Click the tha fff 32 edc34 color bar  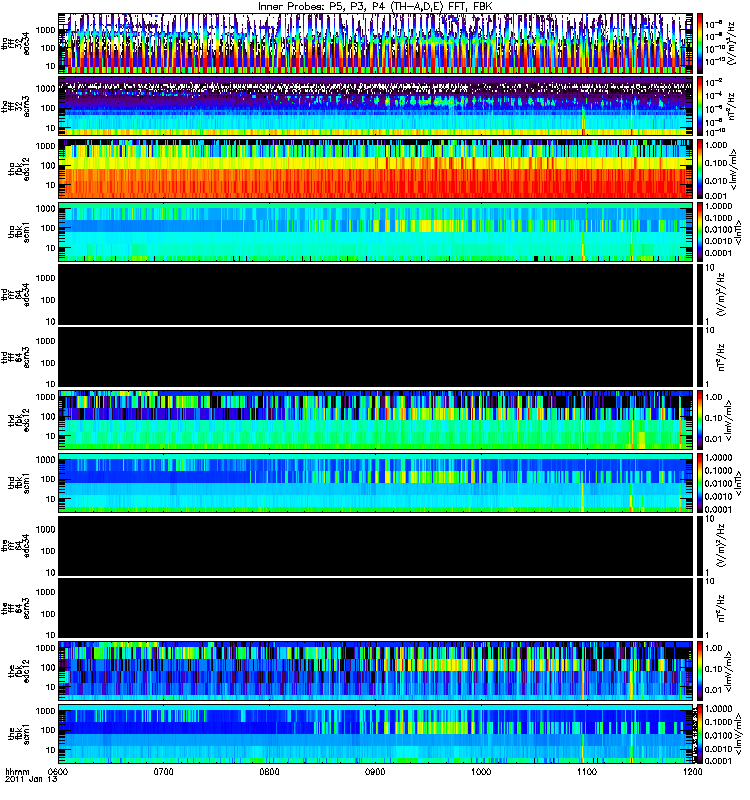[x=700, y=43]
